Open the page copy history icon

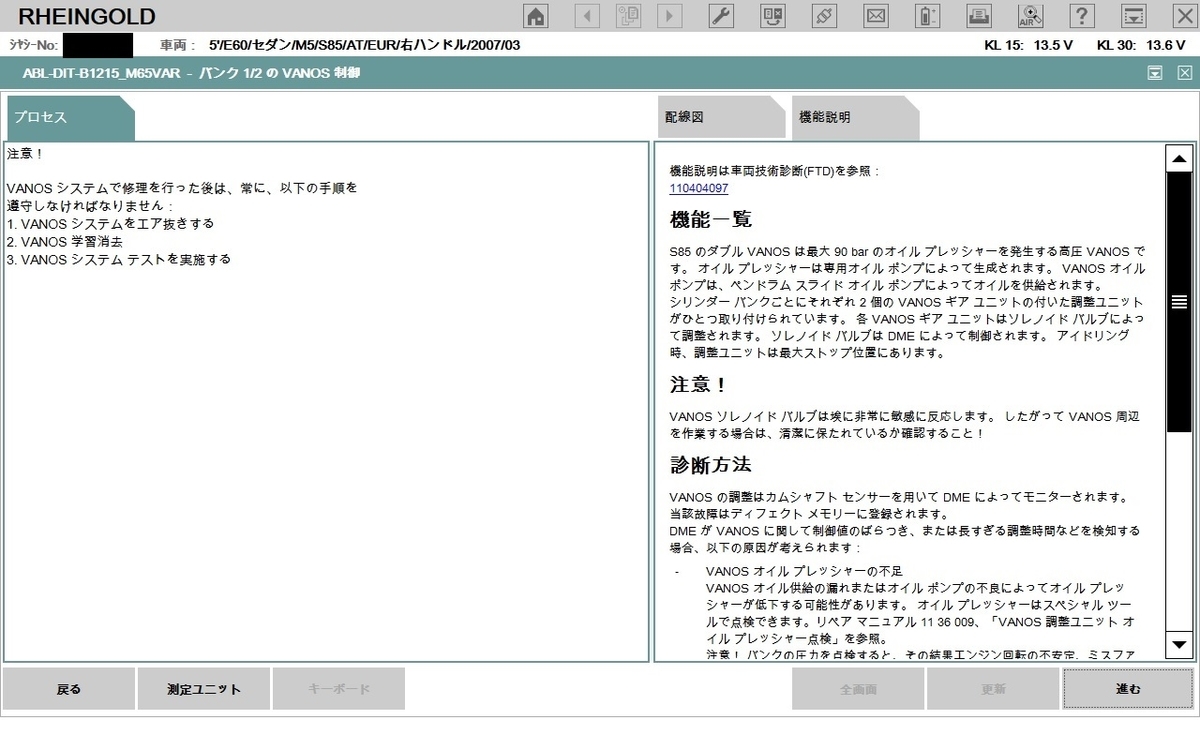coord(628,15)
